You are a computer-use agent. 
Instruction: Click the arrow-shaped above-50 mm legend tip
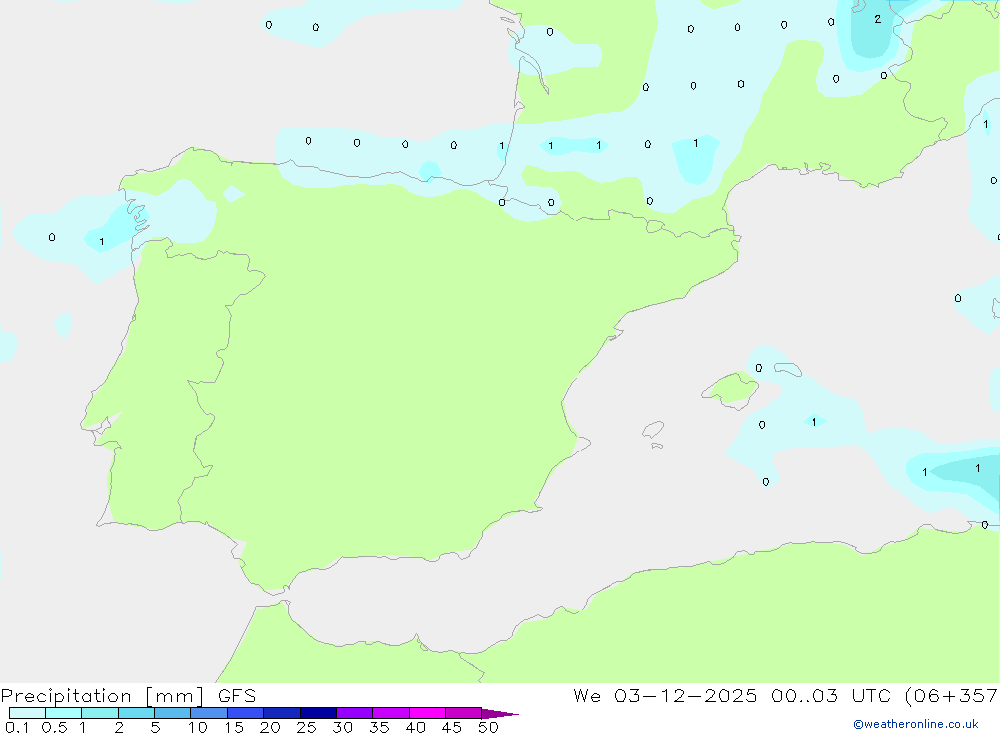tap(499, 714)
